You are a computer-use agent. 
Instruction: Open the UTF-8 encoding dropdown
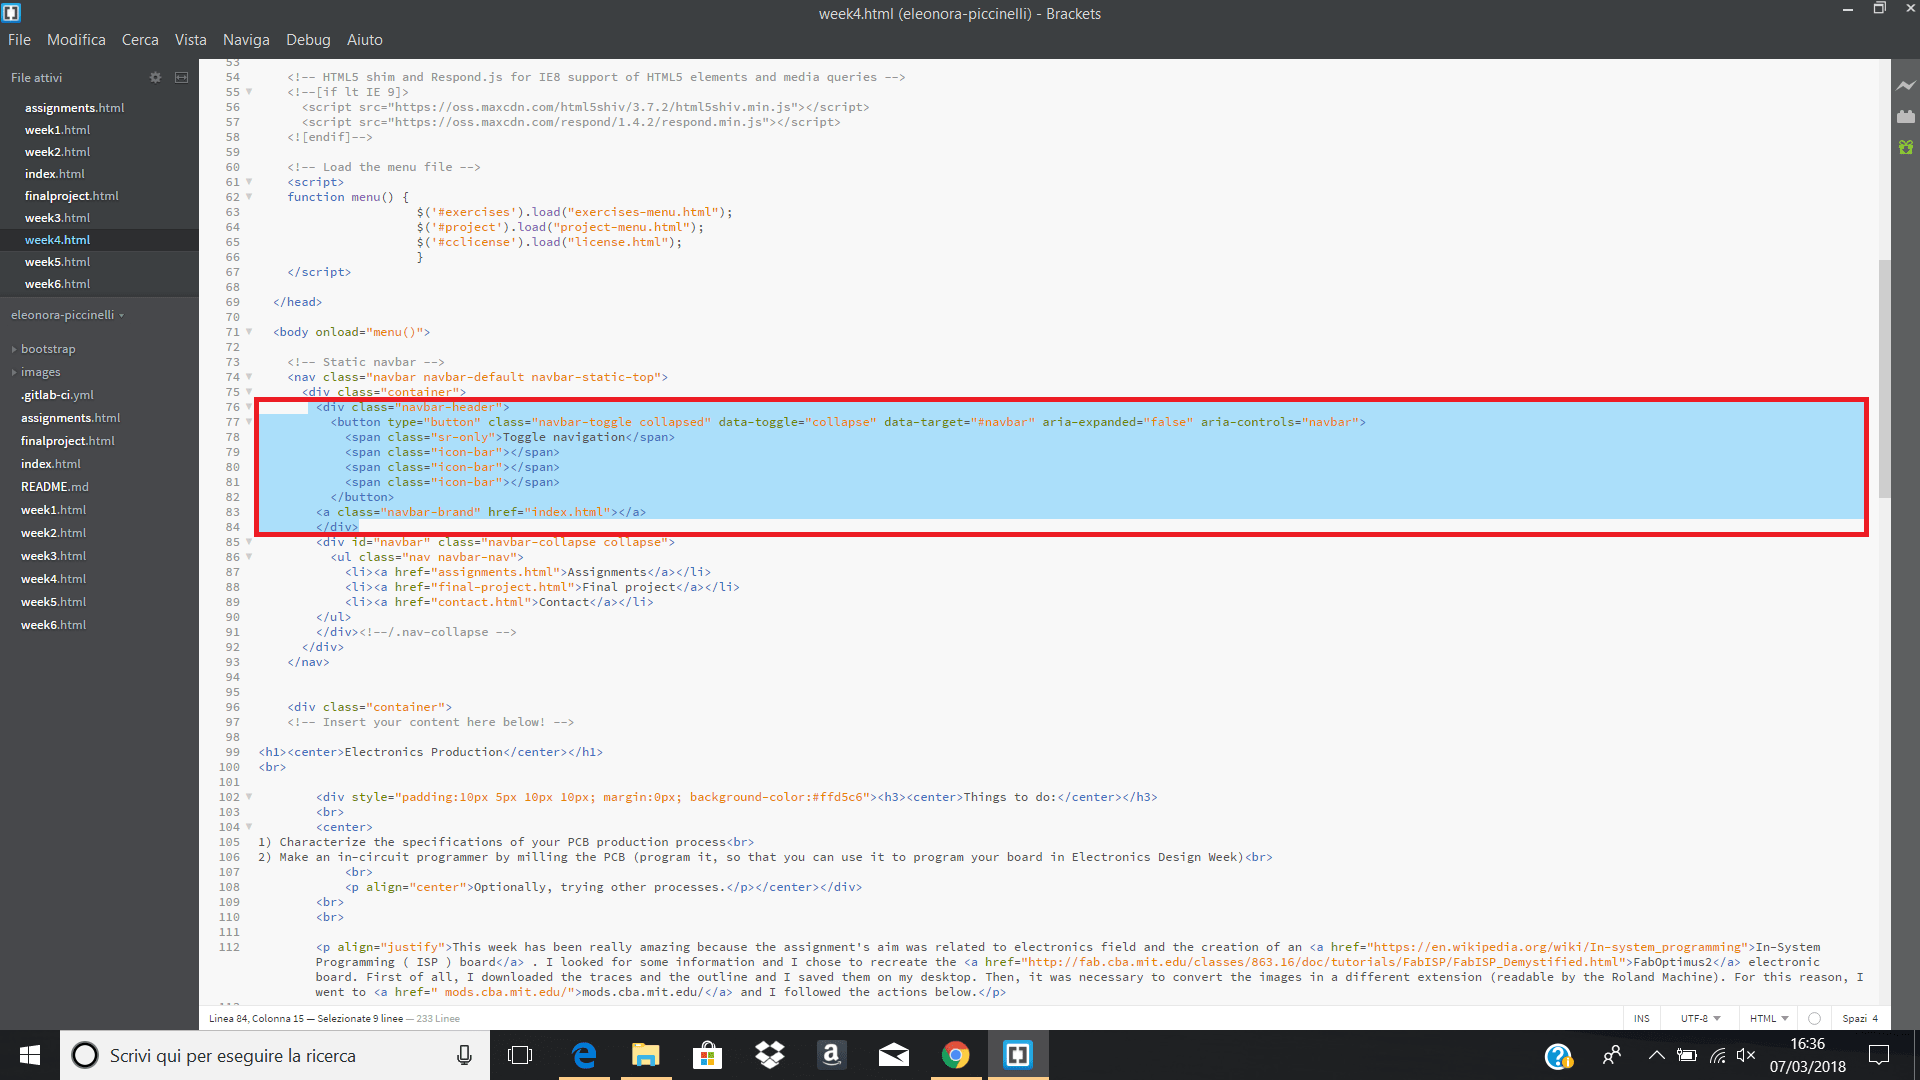[x=1700, y=1018]
